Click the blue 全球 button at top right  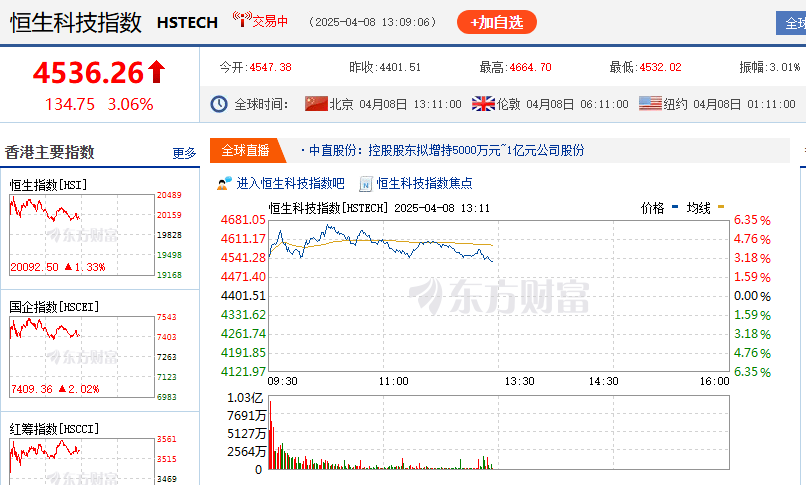point(791,23)
